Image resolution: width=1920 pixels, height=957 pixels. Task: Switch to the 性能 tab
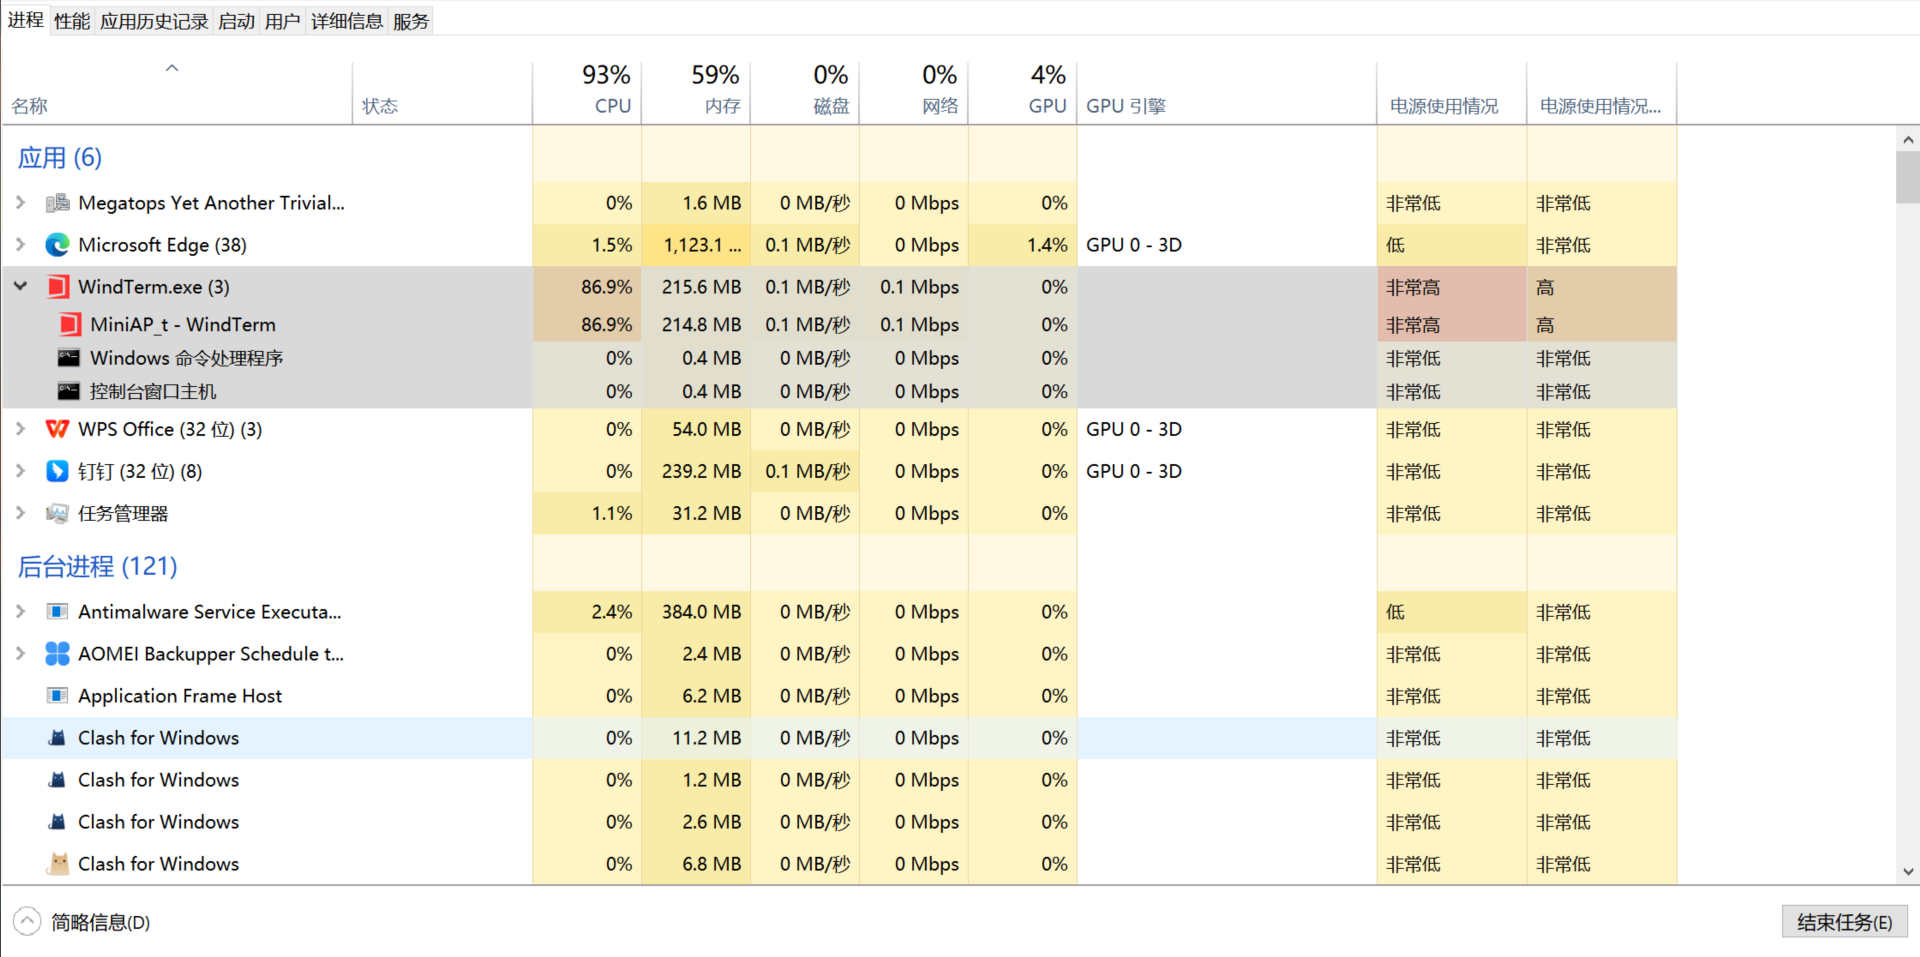pos(72,21)
